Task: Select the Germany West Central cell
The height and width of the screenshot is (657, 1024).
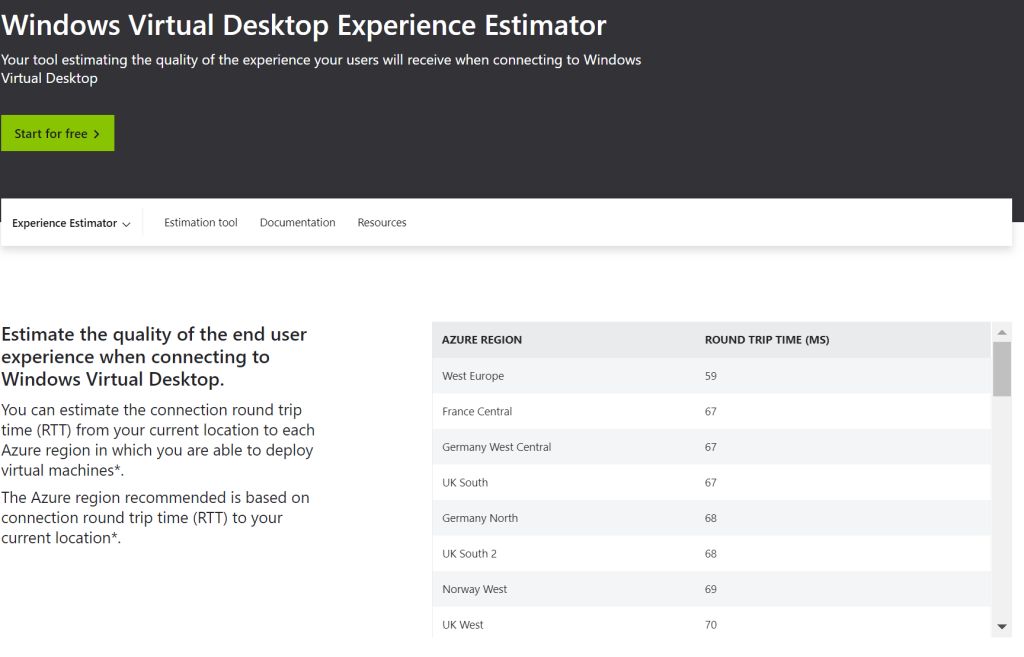Action: (x=496, y=447)
